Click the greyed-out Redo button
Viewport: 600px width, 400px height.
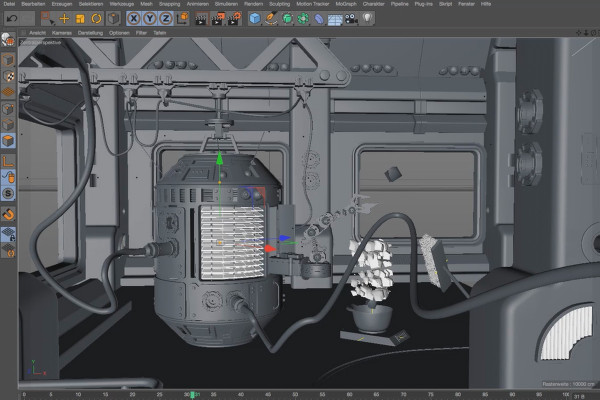[x=28, y=18]
